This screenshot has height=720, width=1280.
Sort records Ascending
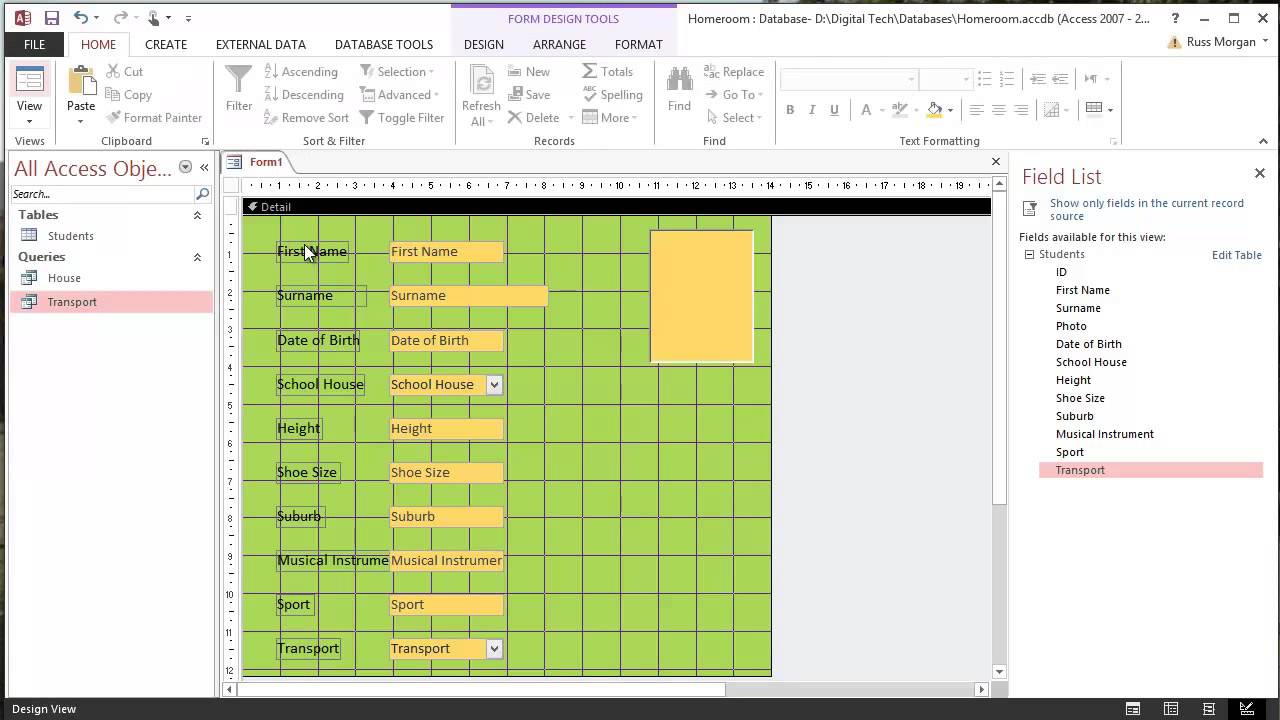pyautogui.click(x=301, y=72)
